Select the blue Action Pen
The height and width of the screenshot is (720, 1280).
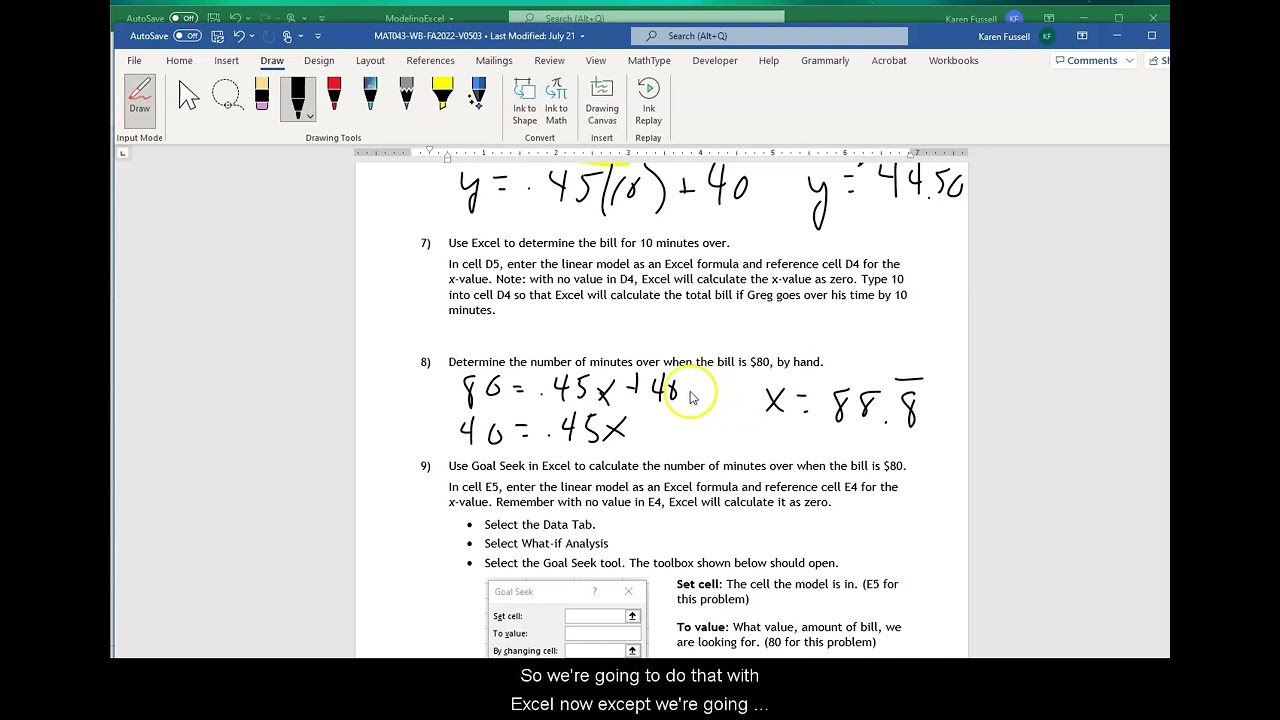pos(478,95)
